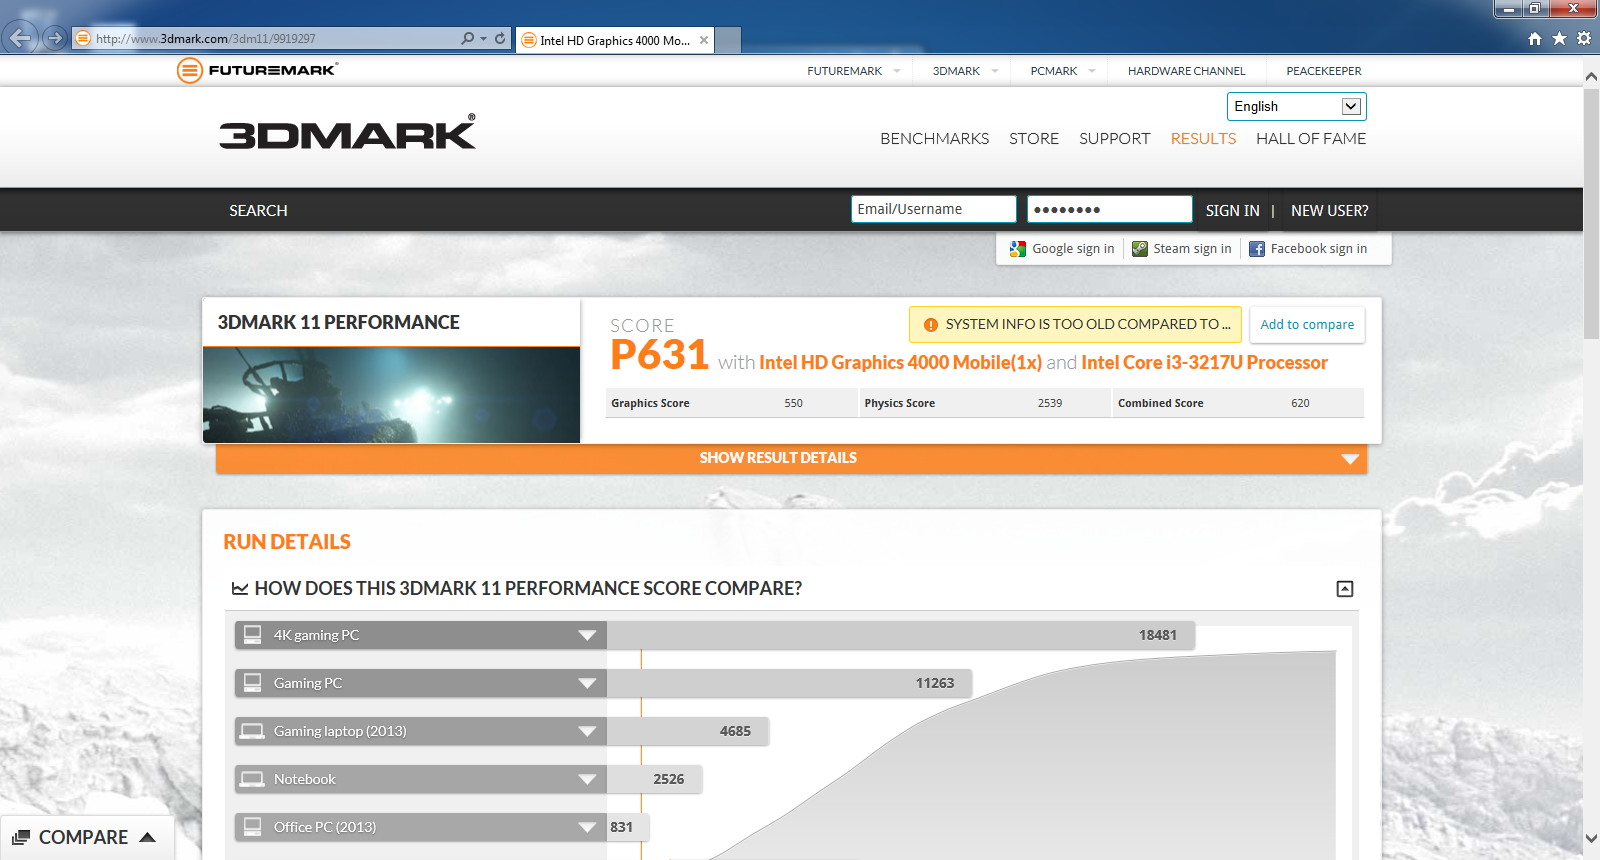Viewport: 1600px width, 860px height.
Task: Go forward using browser forward arrow
Action: 55,38
